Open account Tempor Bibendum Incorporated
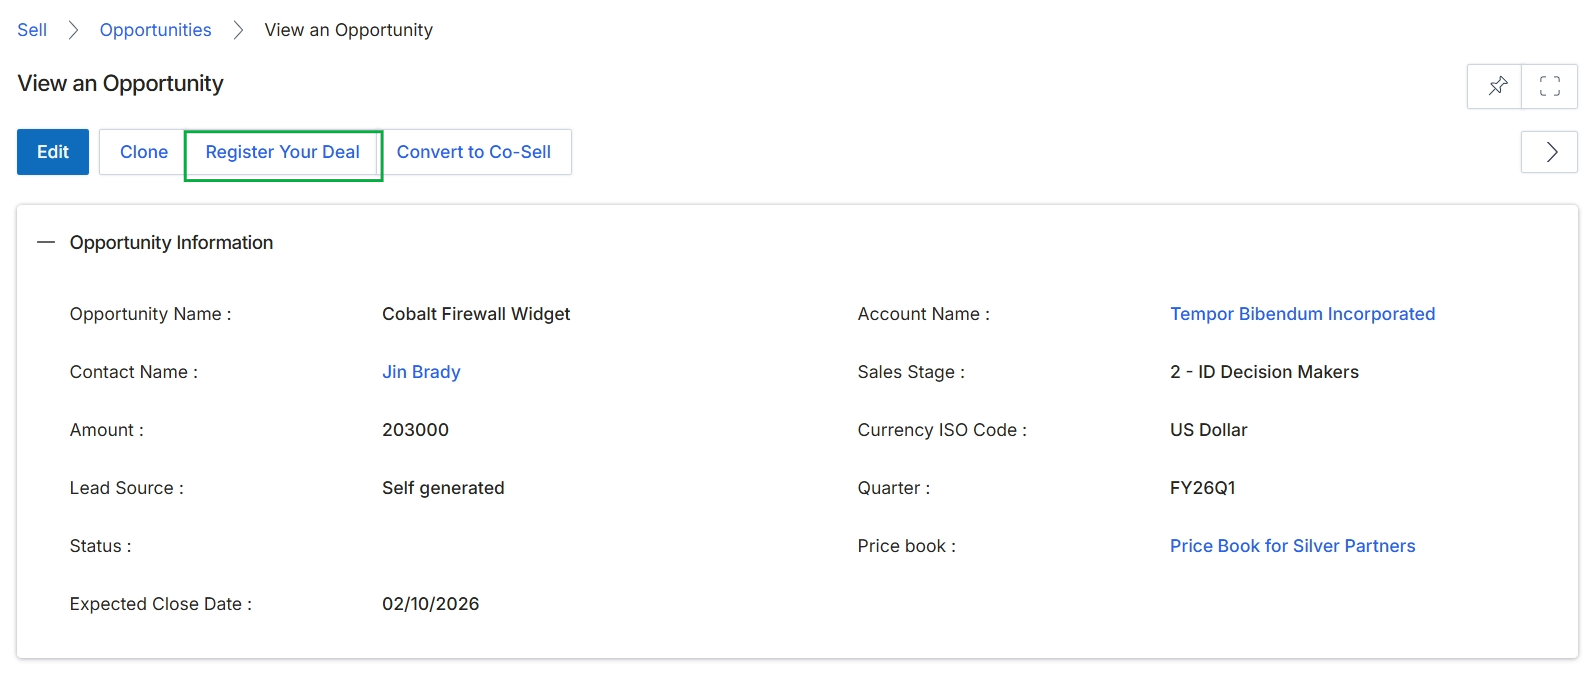1594x682 pixels. click(1303, 314)
